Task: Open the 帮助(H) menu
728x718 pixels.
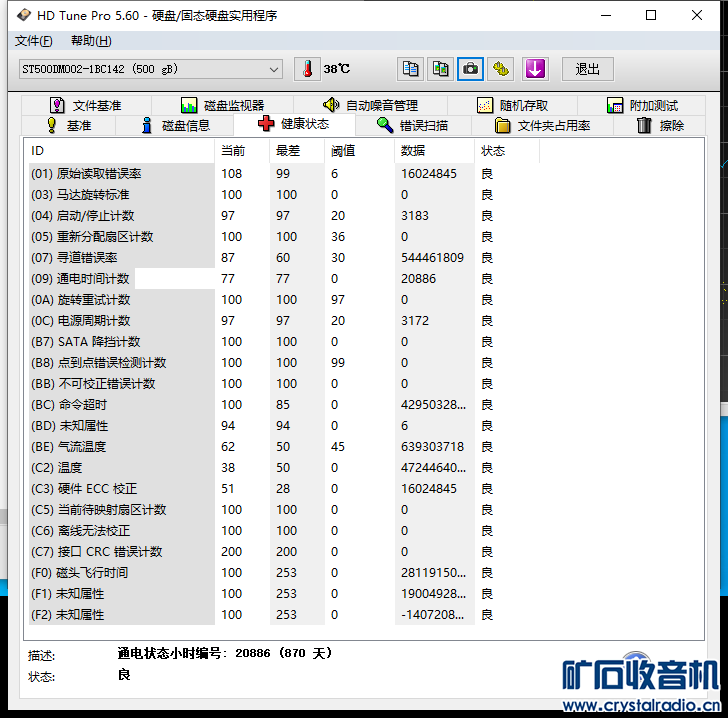Action: [91, 41]
